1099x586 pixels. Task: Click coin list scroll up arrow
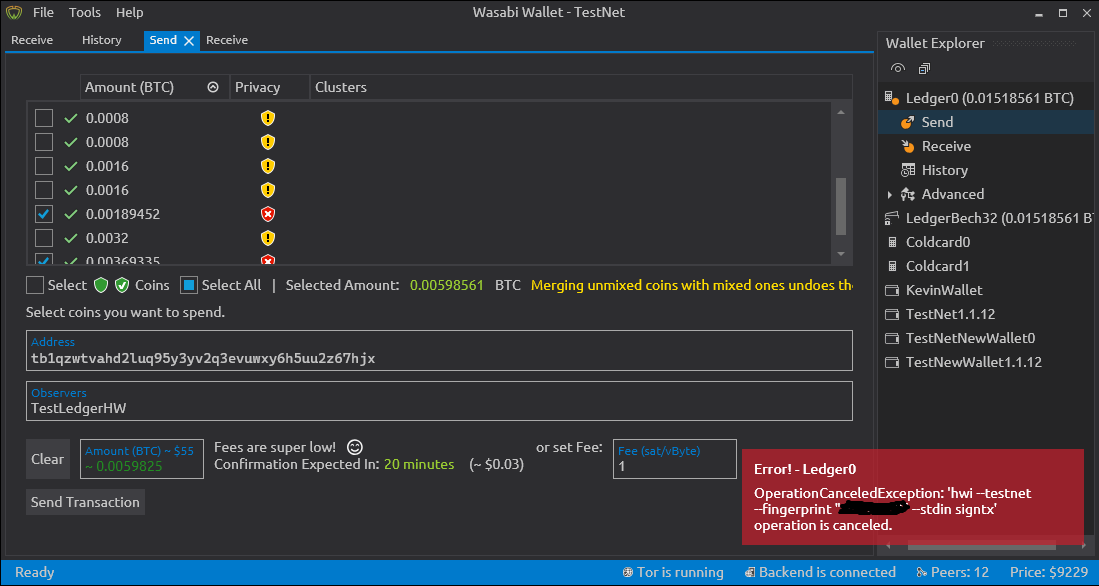click(841, 112)
